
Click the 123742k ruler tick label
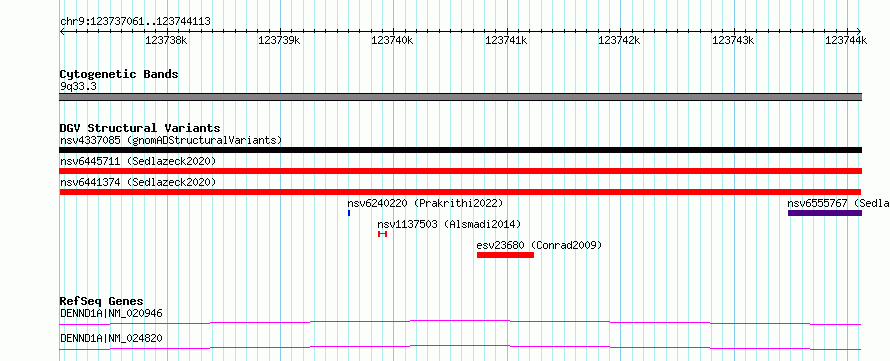[619, 40]
